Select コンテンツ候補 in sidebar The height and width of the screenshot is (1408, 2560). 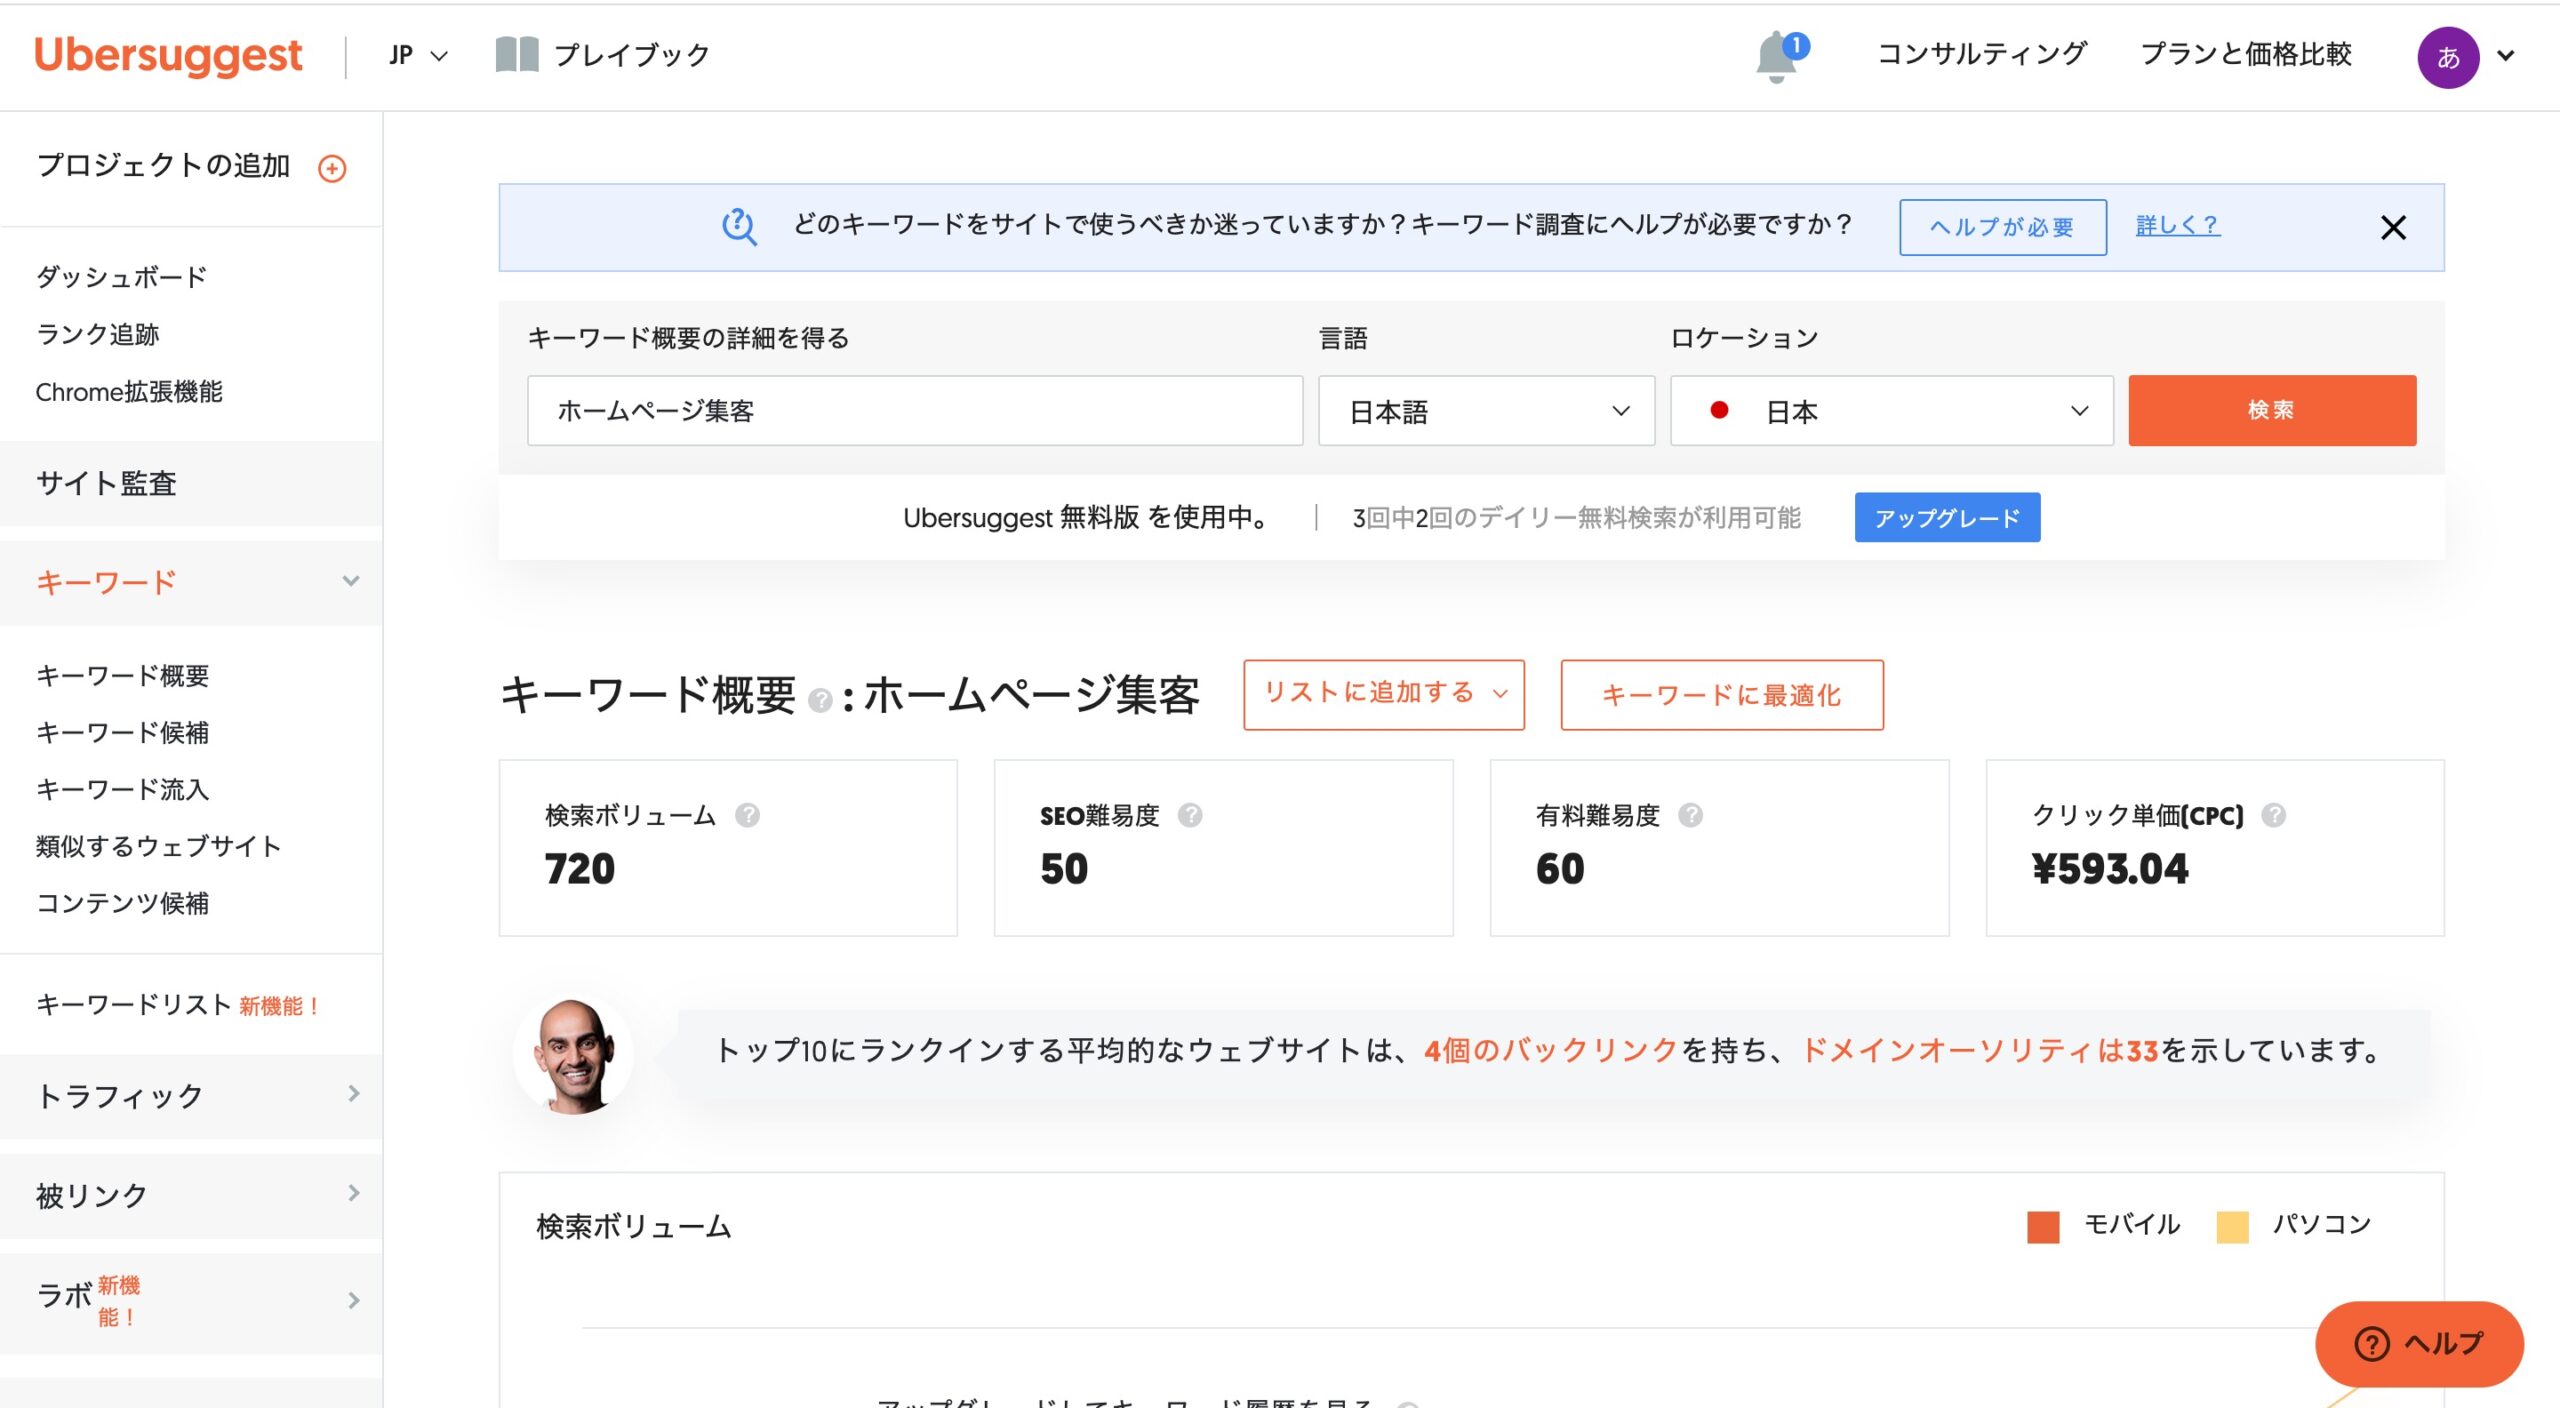point(122,903)
